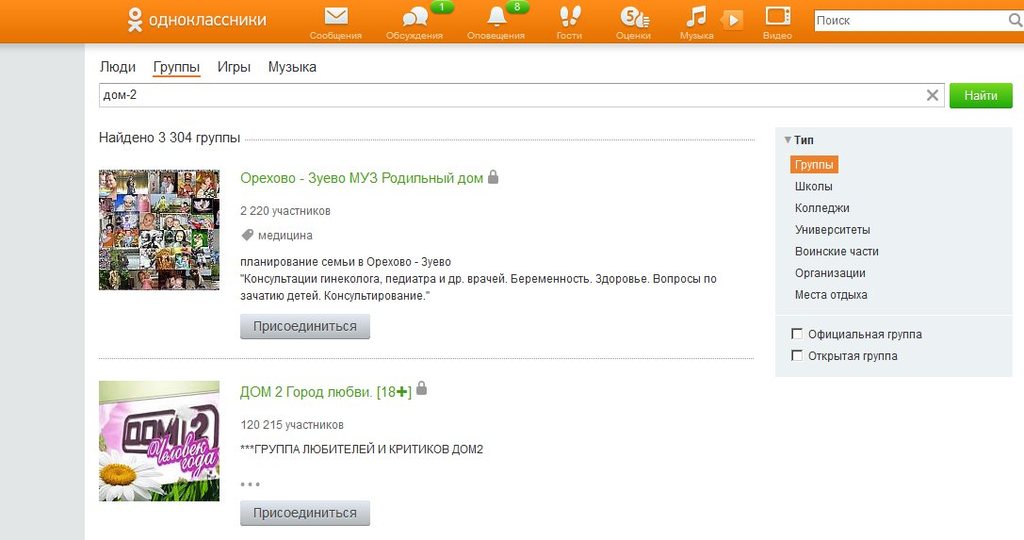Click Найдено 3 304 группы heading
Image resolution: width=1024 pixels, height=540 pixels.
tap(170, 138)
